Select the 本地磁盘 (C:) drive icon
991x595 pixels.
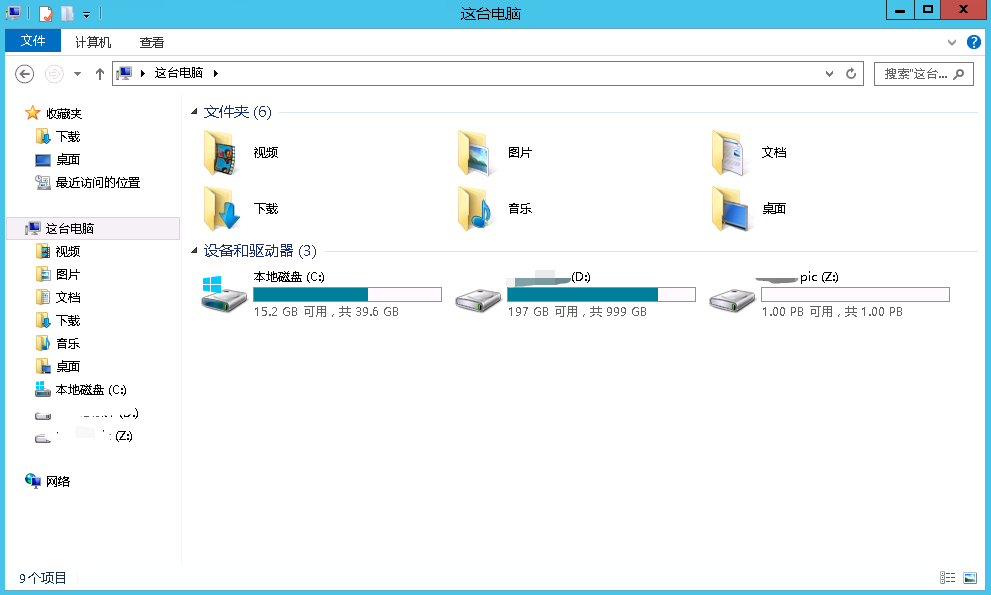click(x=224, y=294)
